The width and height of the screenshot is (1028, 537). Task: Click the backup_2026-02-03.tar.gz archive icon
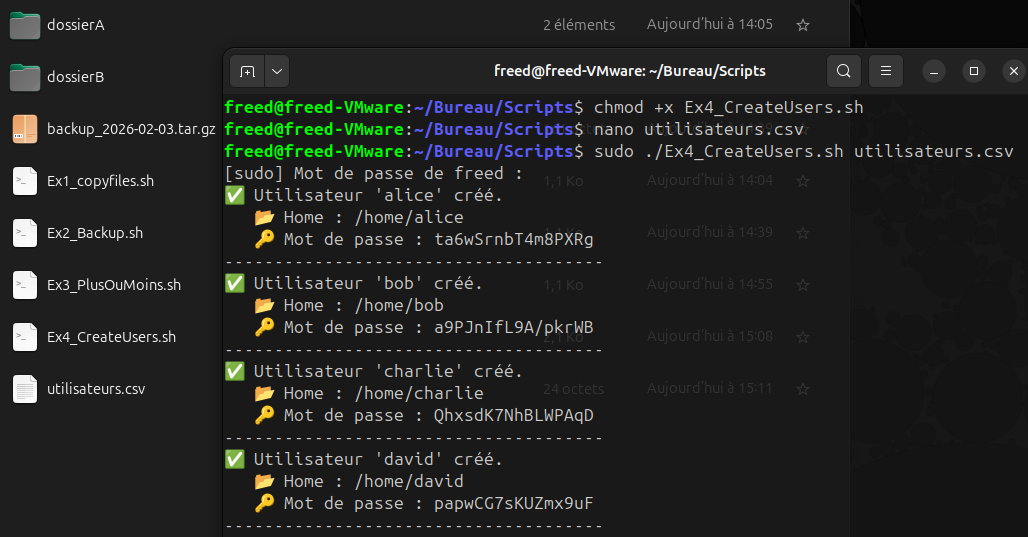(x=25, y=129)
